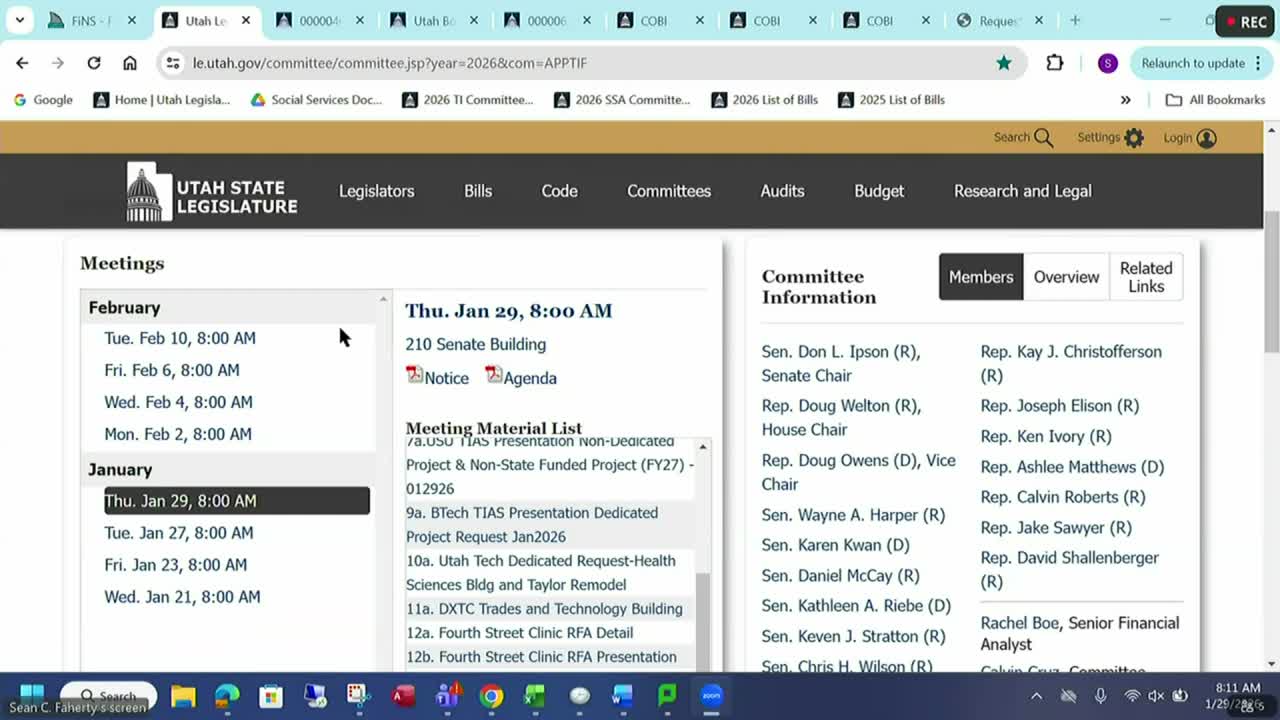The height and width of the screenshot is (720, 1280).
Task: Open the Notice PDF icon
Action: click(414, 376)
